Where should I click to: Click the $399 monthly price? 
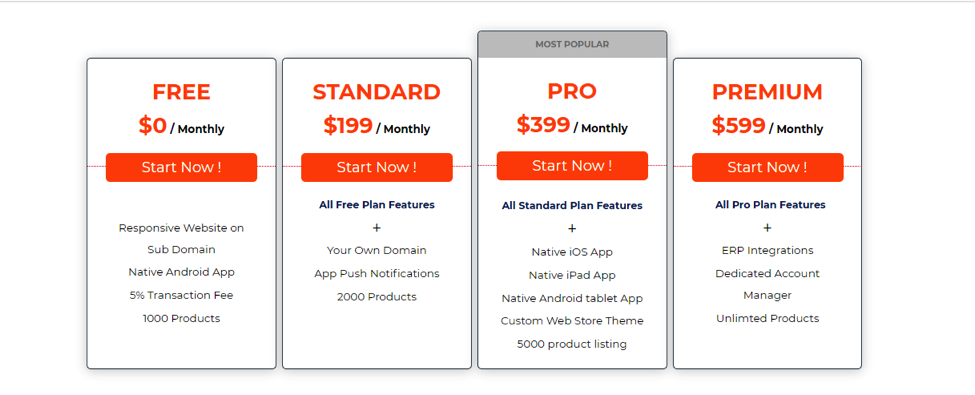click(572, 126)
